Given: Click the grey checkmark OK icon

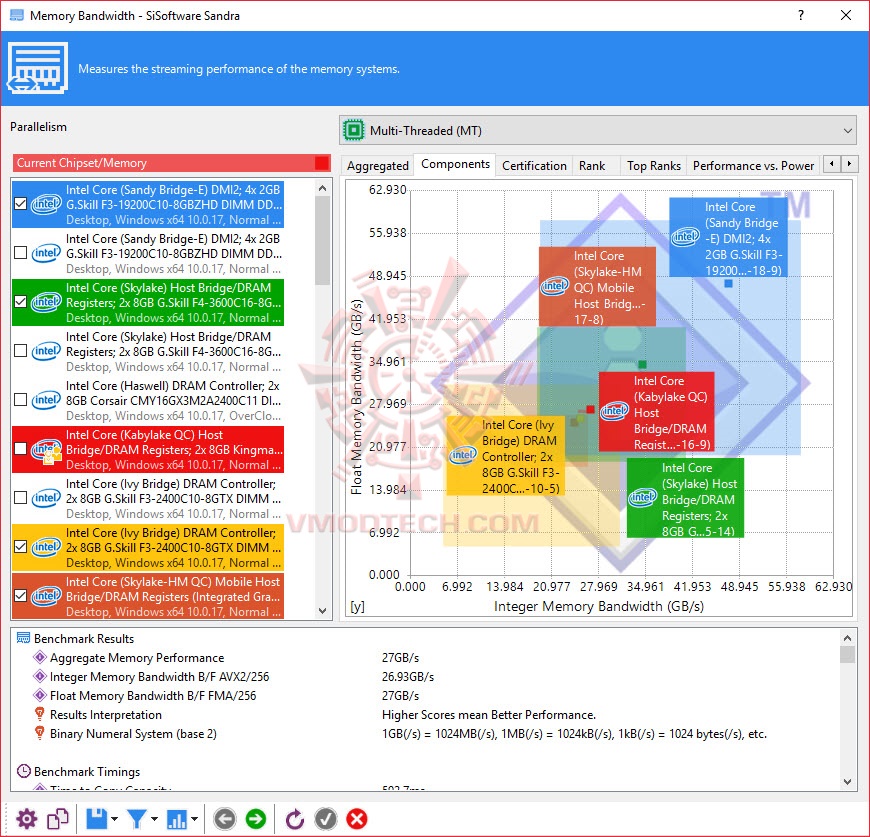Looking at the screenshot, I should pyautogui.click(x=326, y=819).
